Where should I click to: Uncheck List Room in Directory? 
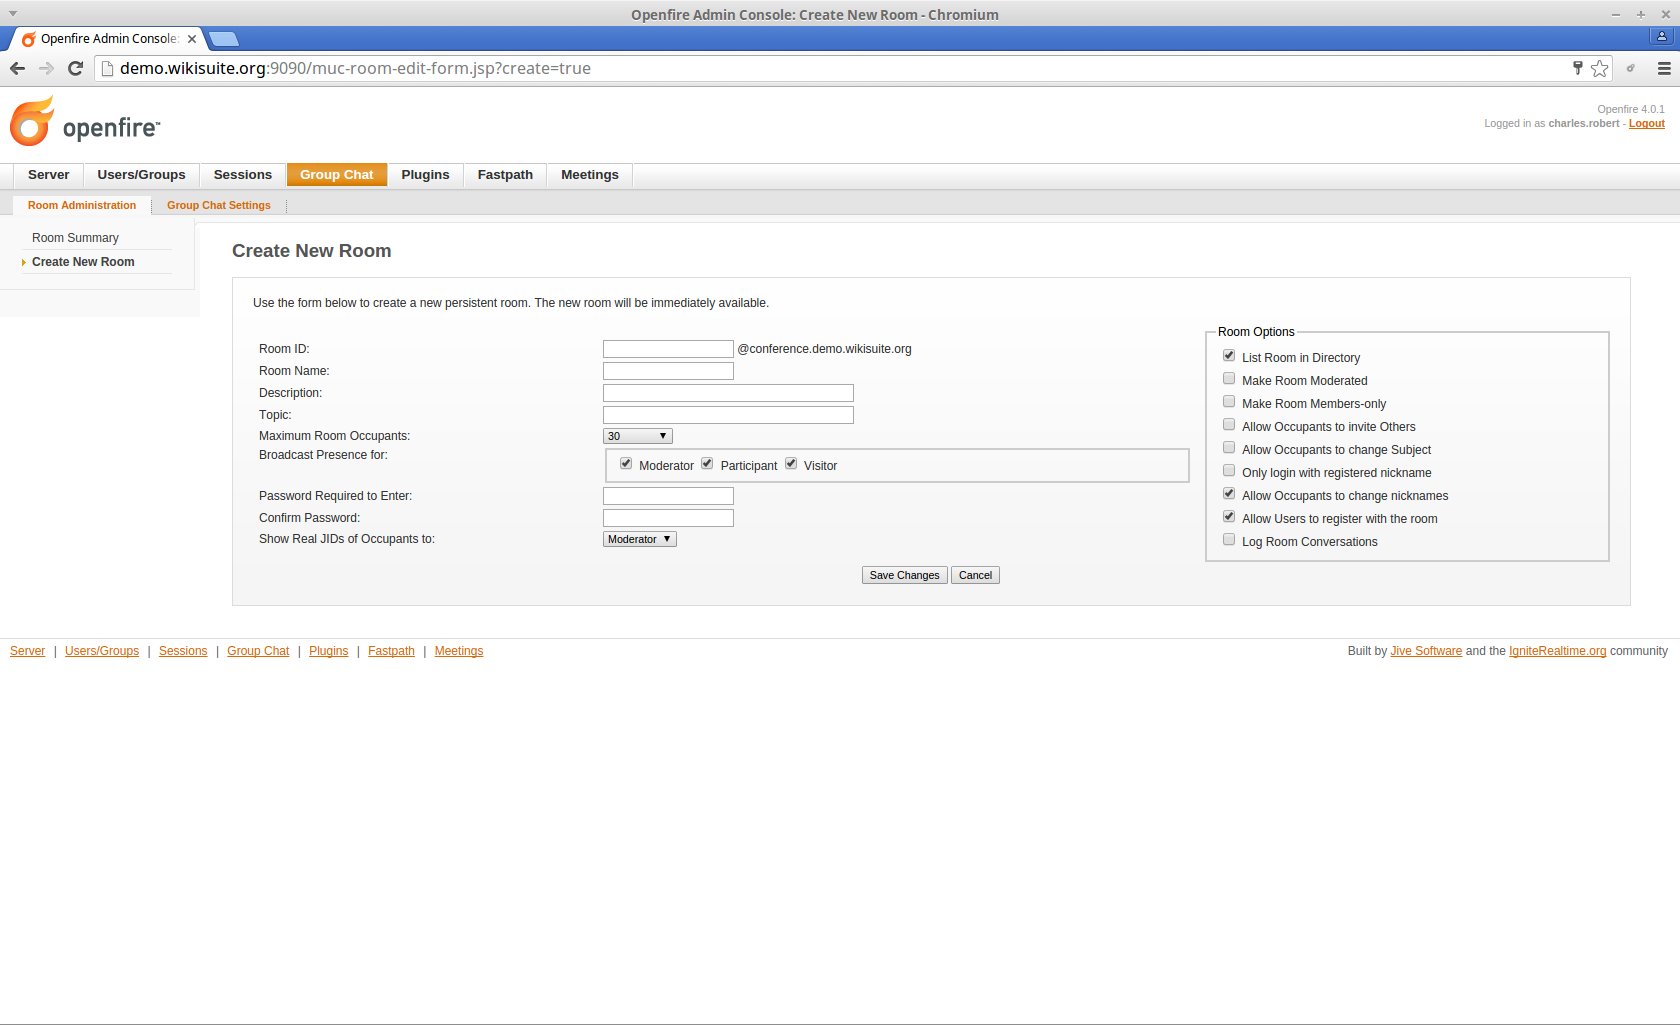click(x=1229, y=356)
